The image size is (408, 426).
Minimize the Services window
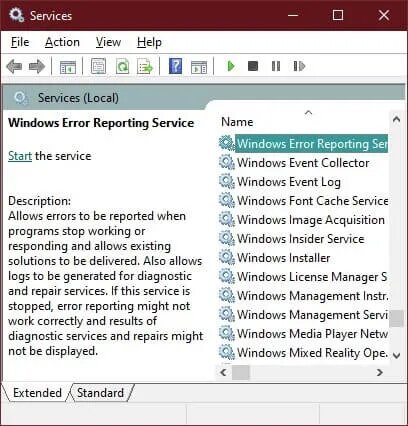pos(293,15)
